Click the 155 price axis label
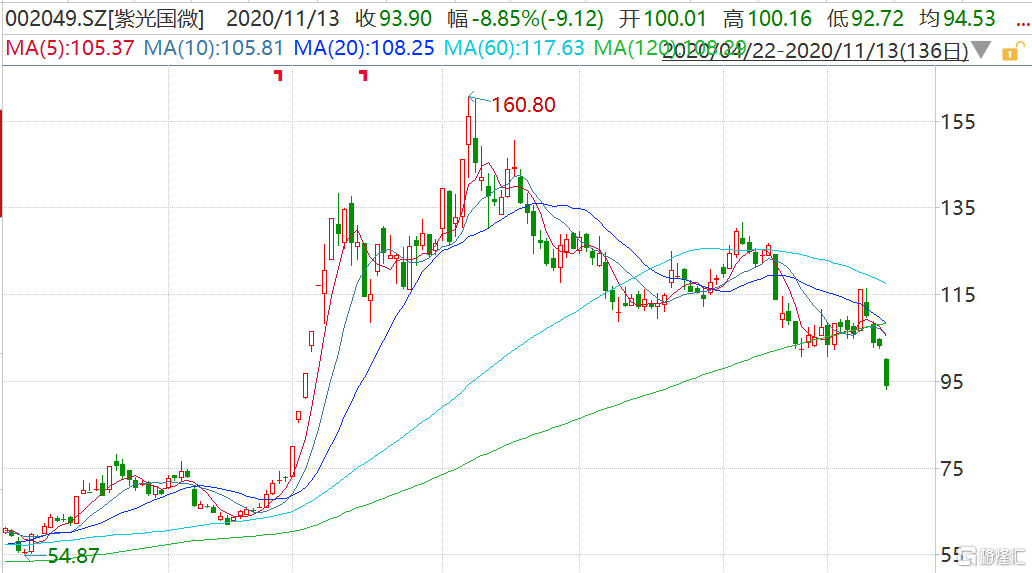The width and height of the screenshot is (1032, 573). [958, 122]
